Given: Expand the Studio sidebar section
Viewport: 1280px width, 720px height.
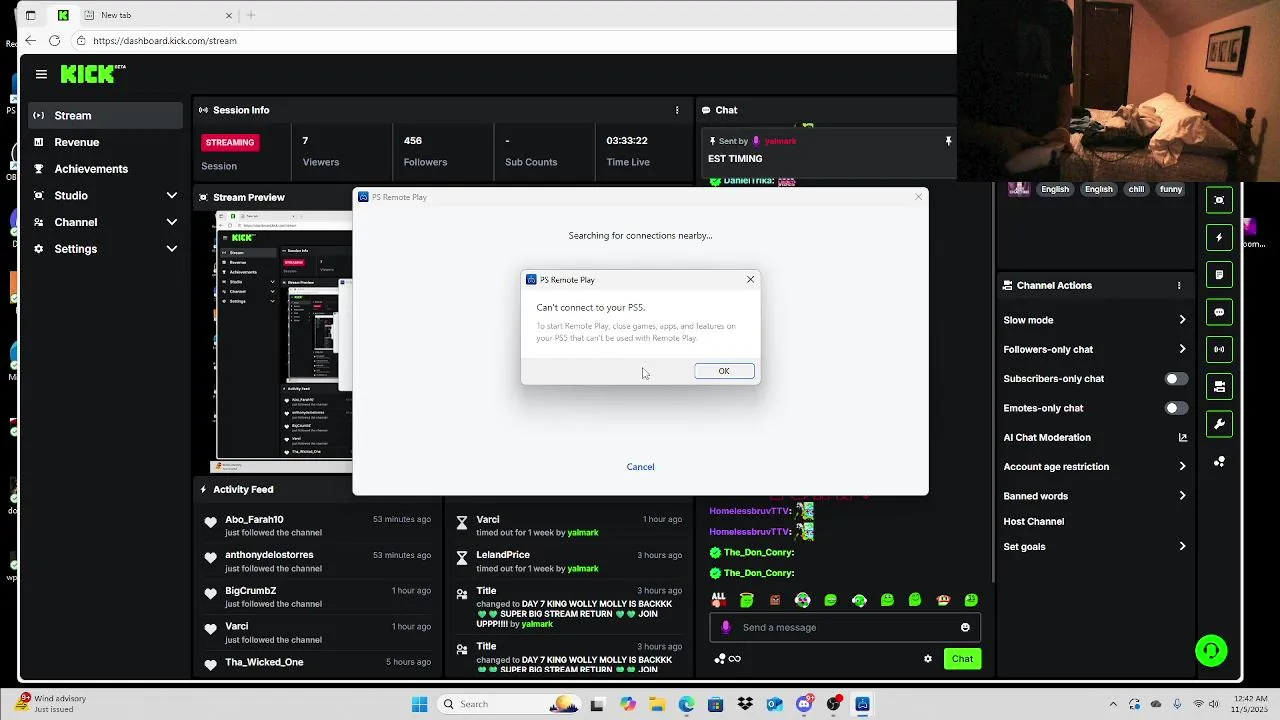Looking at the screenshot, I should point(105,195).
